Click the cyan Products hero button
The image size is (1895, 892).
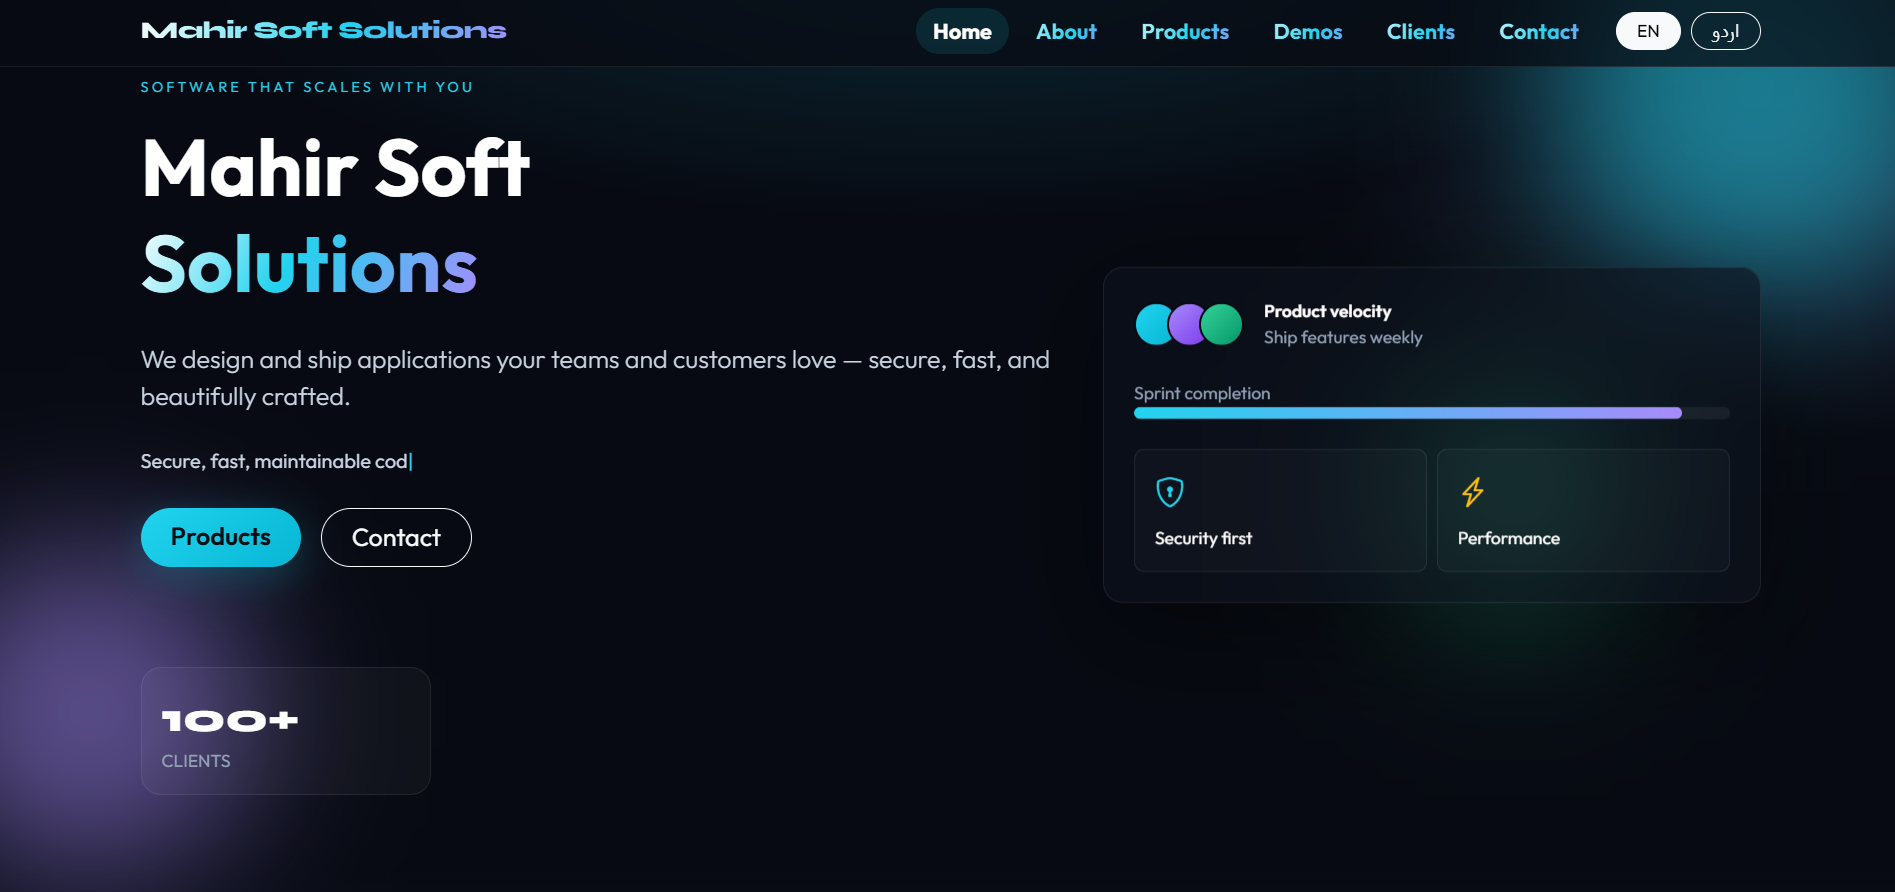click(221, 537)
